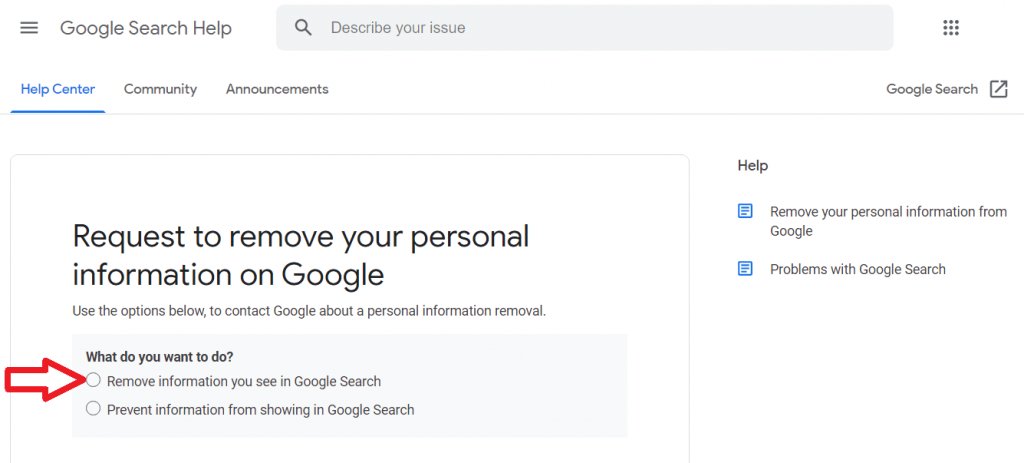This screenshot has width=1024, height=463.
Task: Open the hamburger main menu
Action: point(29,28)
